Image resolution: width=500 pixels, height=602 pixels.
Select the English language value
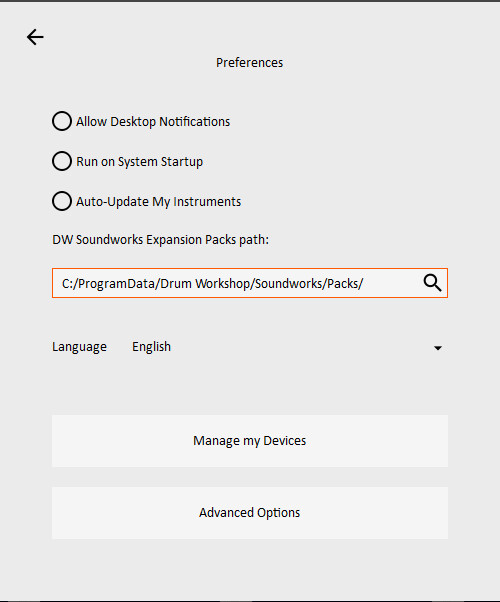[151, 347]
